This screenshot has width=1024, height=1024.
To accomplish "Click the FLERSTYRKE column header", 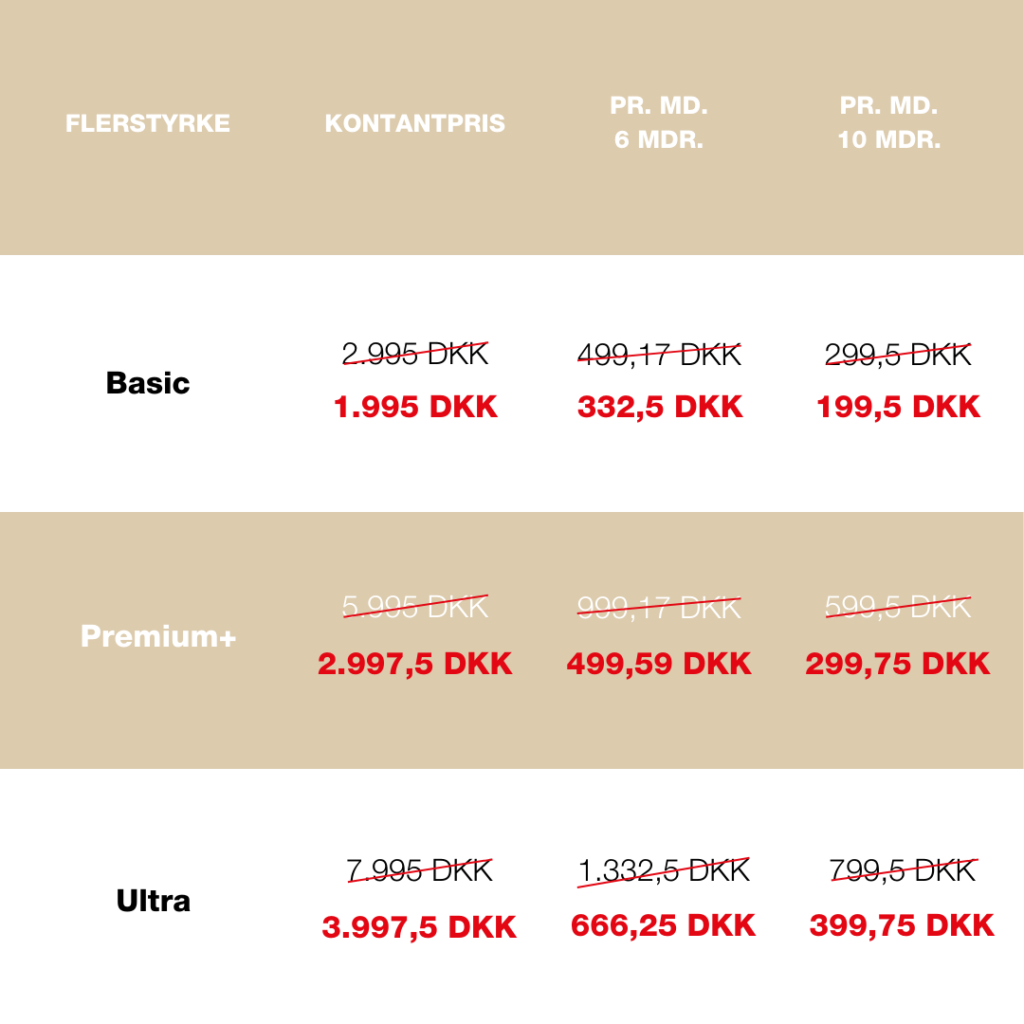I will 148,124.
